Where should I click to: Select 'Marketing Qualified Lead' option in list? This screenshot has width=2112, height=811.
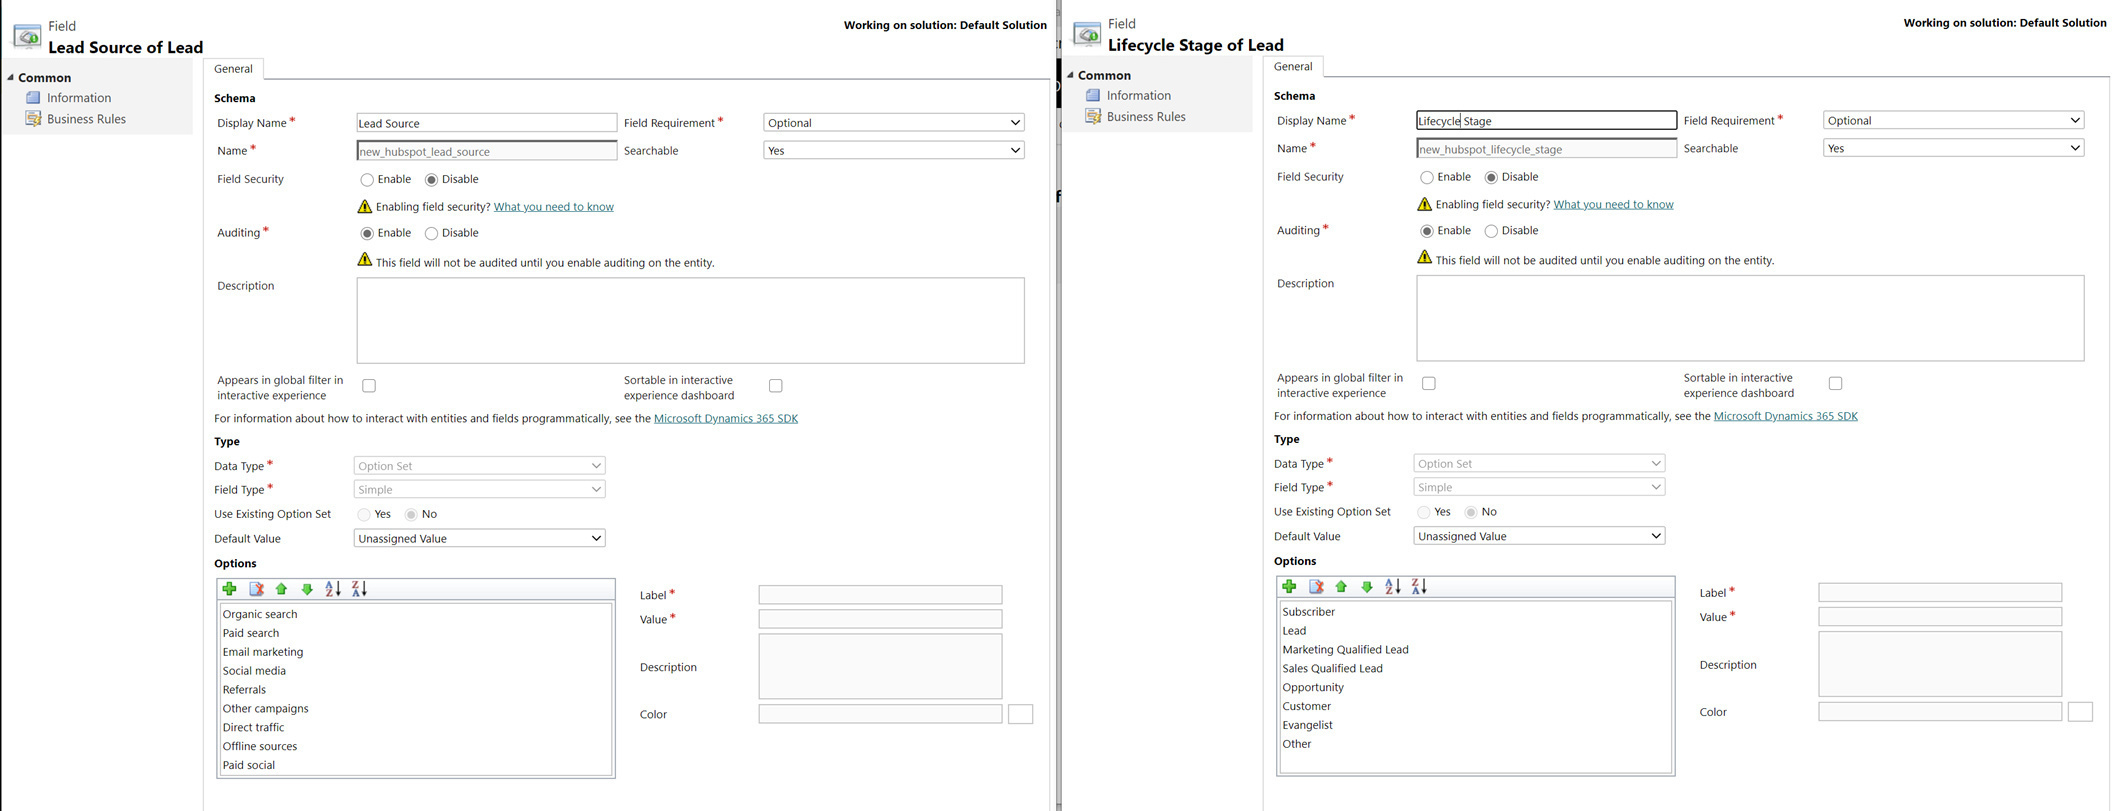[1346, 651]
